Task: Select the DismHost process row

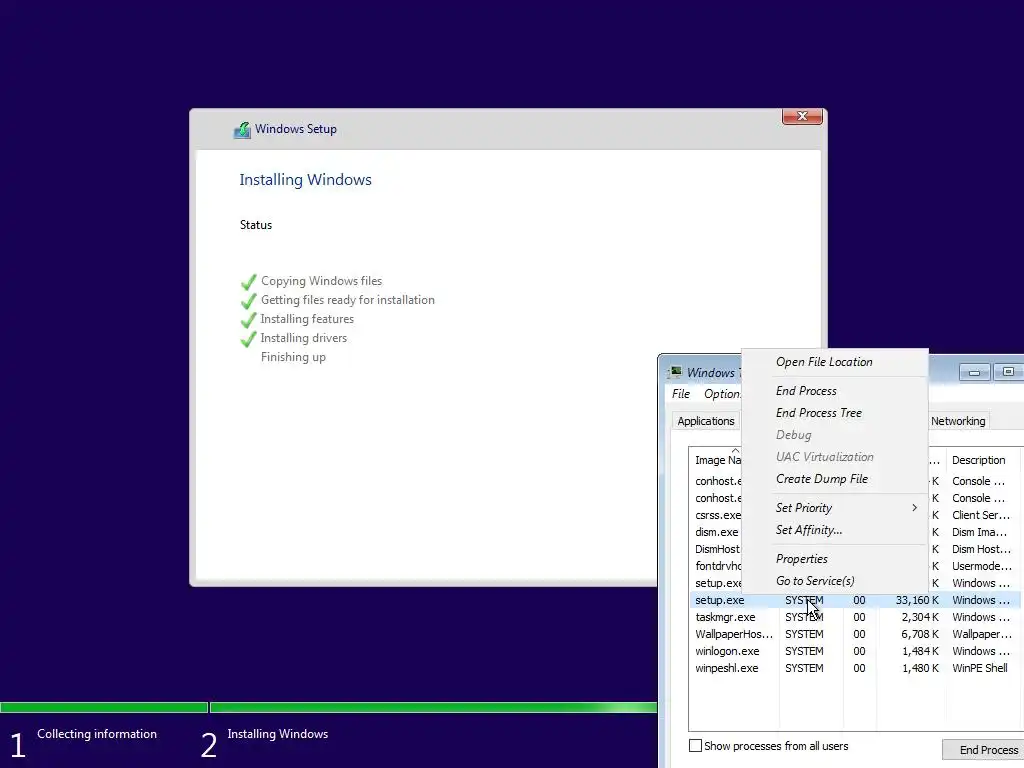Action: [717, 549]
